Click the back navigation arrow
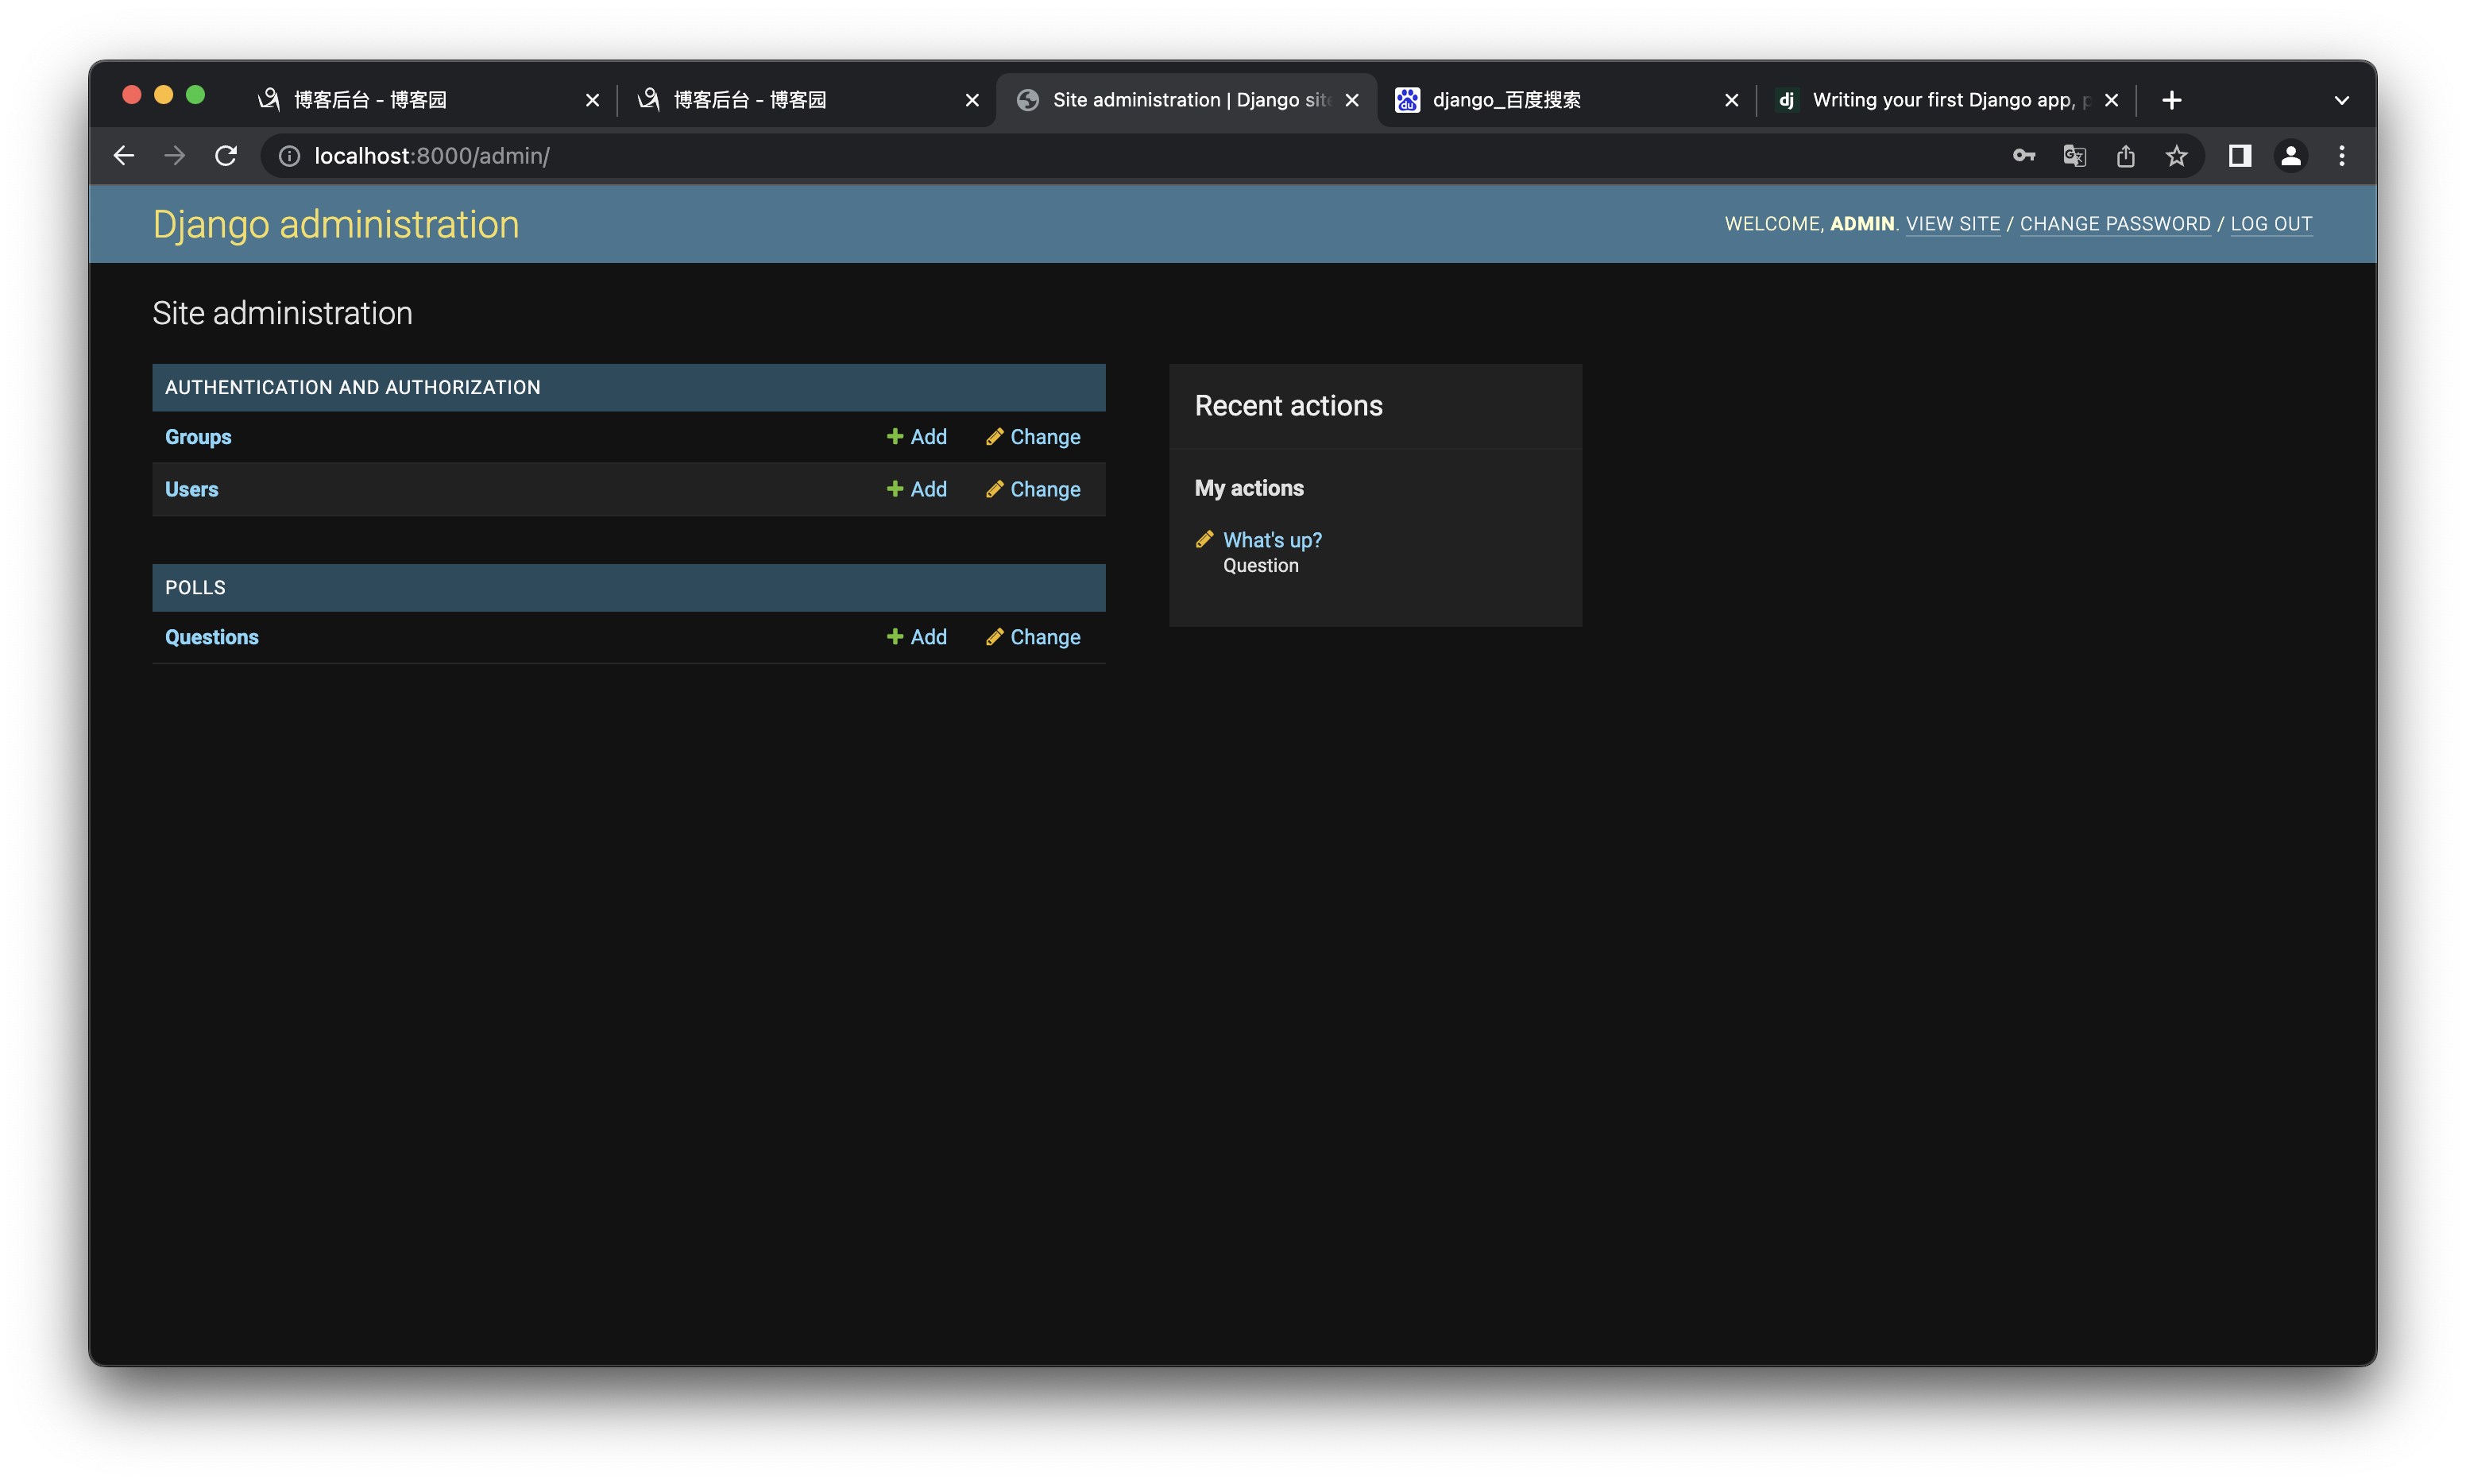Image resolution: width=2466 pixels, height=1484 pixels. click(x=124, y=156)
